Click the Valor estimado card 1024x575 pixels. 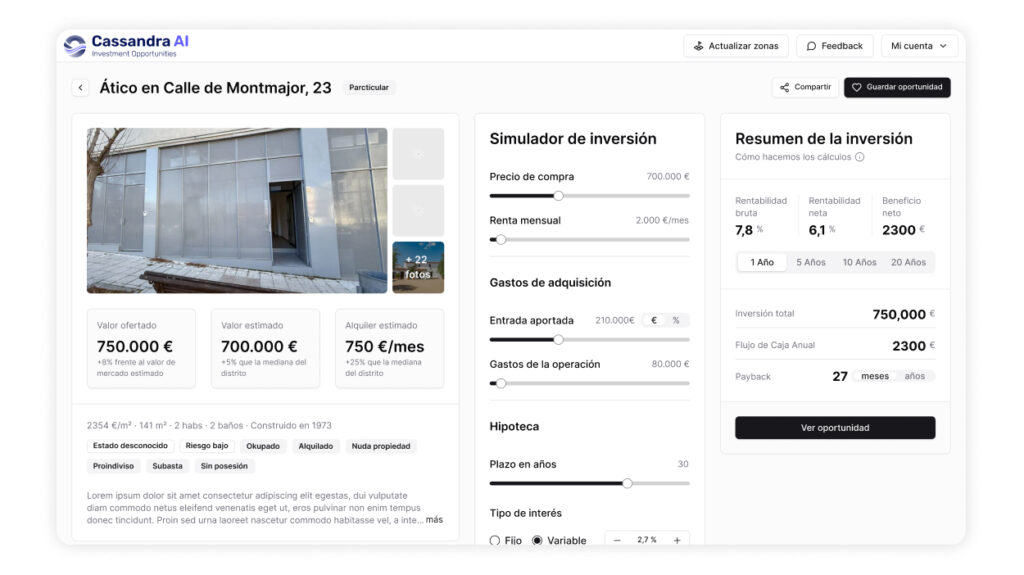point(265,348)
